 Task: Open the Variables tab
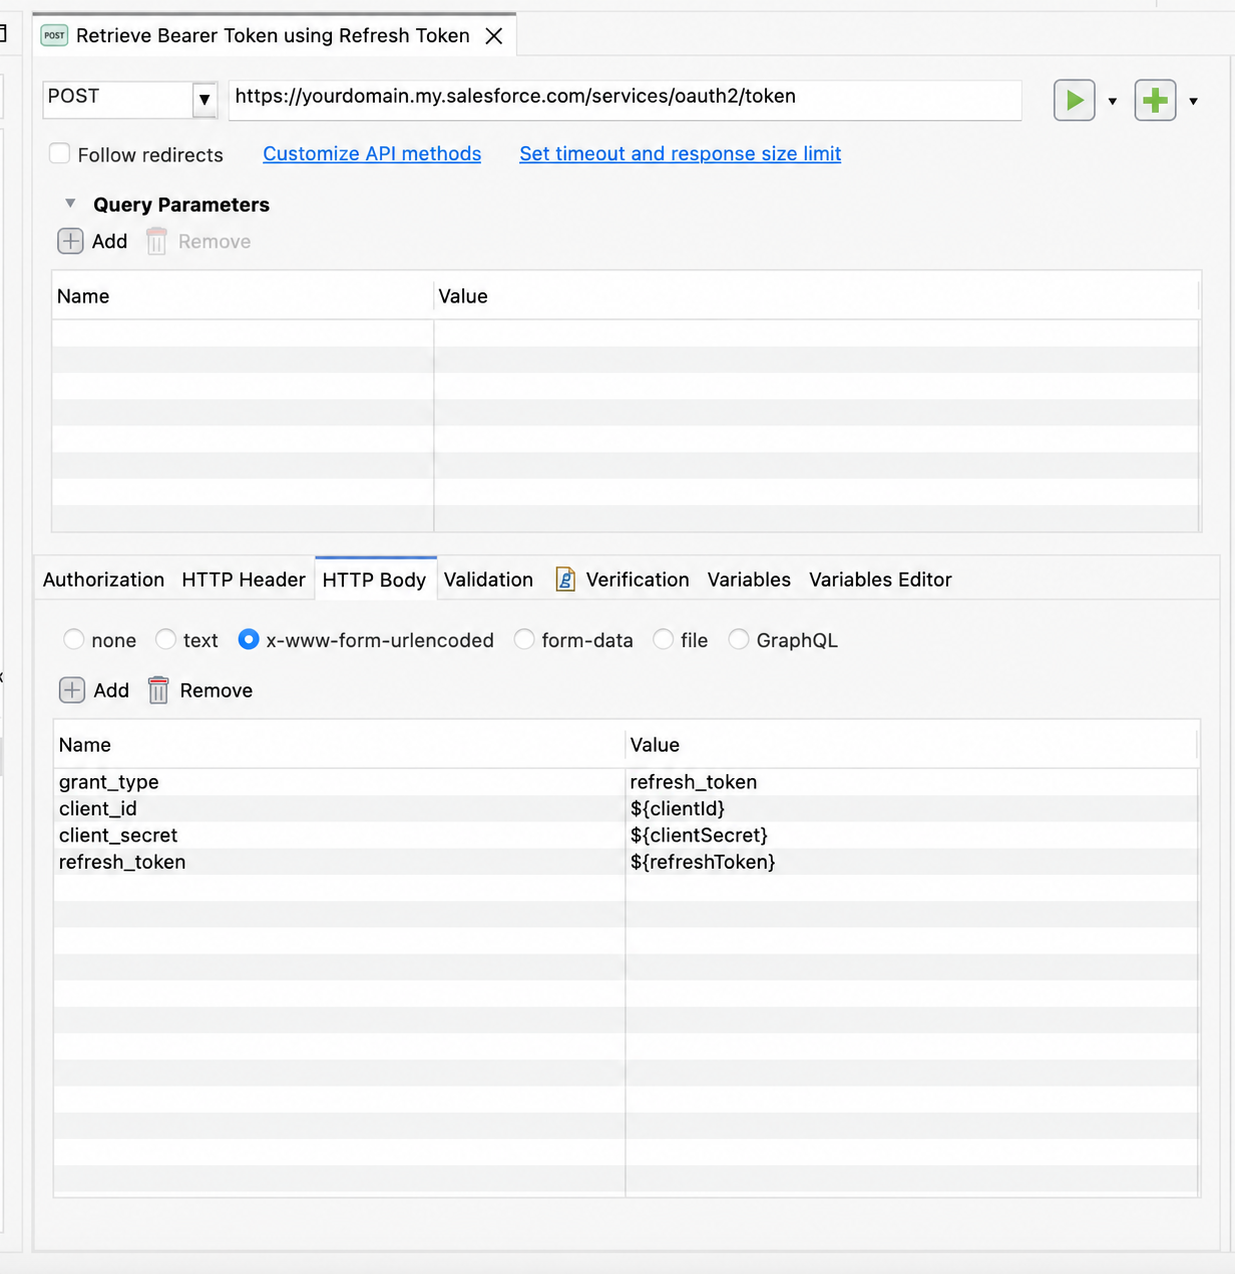(x=749, y=580)
